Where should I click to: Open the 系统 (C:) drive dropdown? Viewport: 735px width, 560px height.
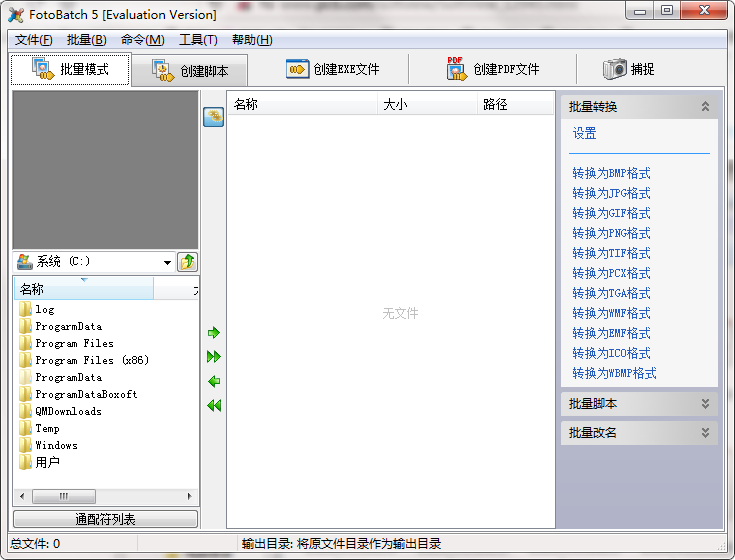point(167,262)
